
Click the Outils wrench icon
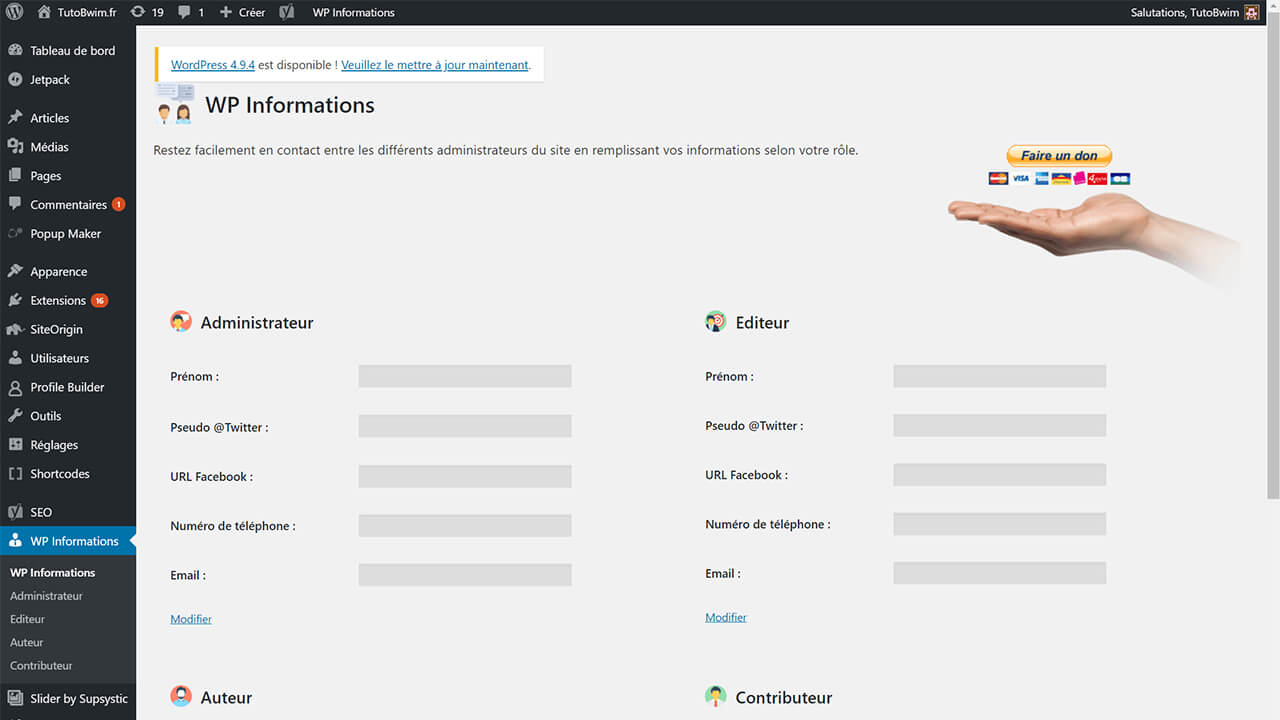point(15,416)
